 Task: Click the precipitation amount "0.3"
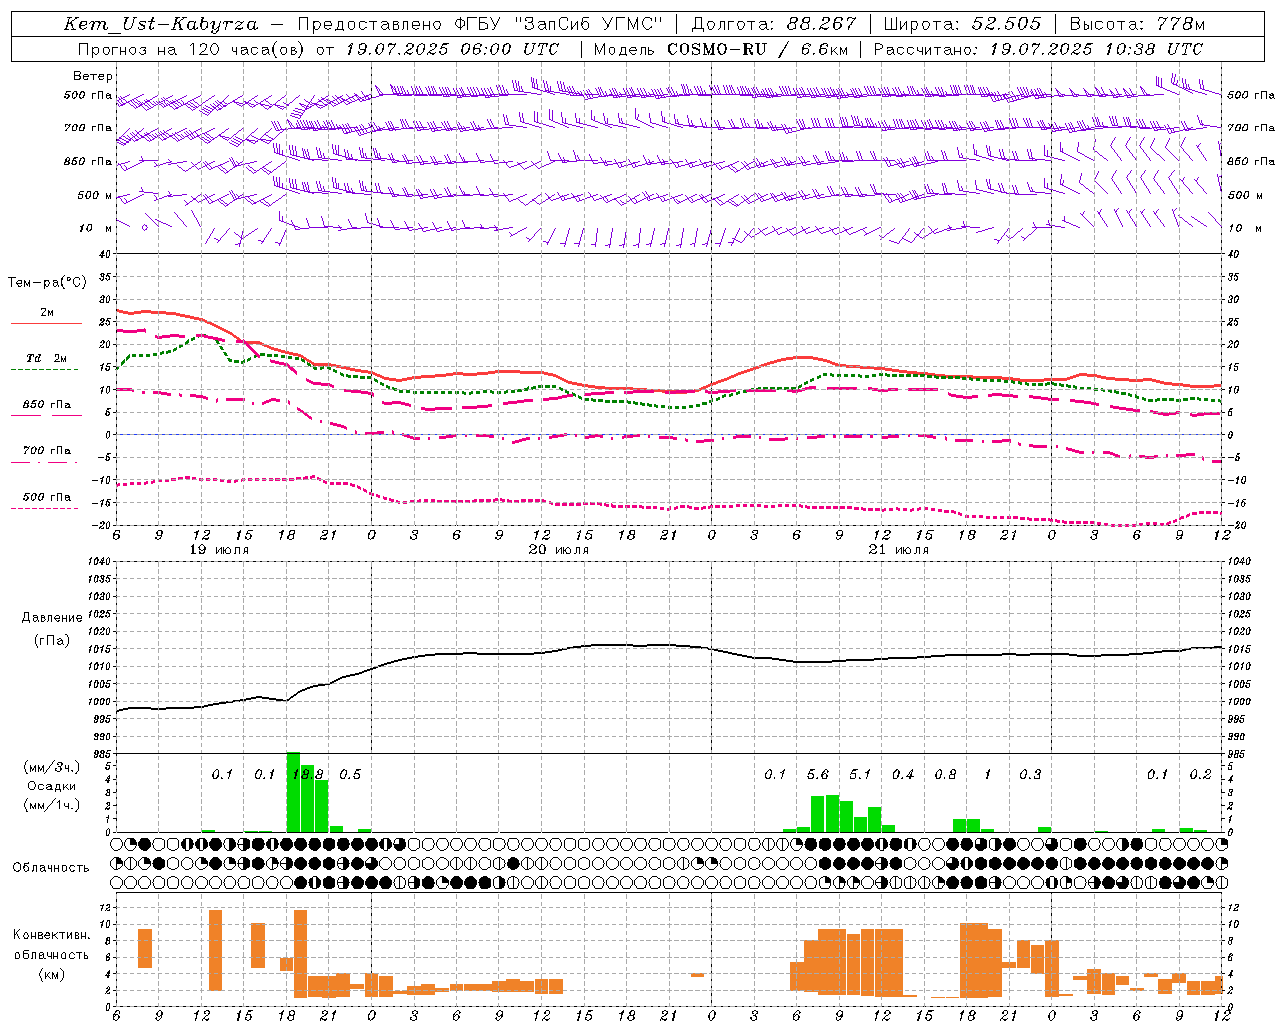pyautogui.click(x=1030, y=775)
